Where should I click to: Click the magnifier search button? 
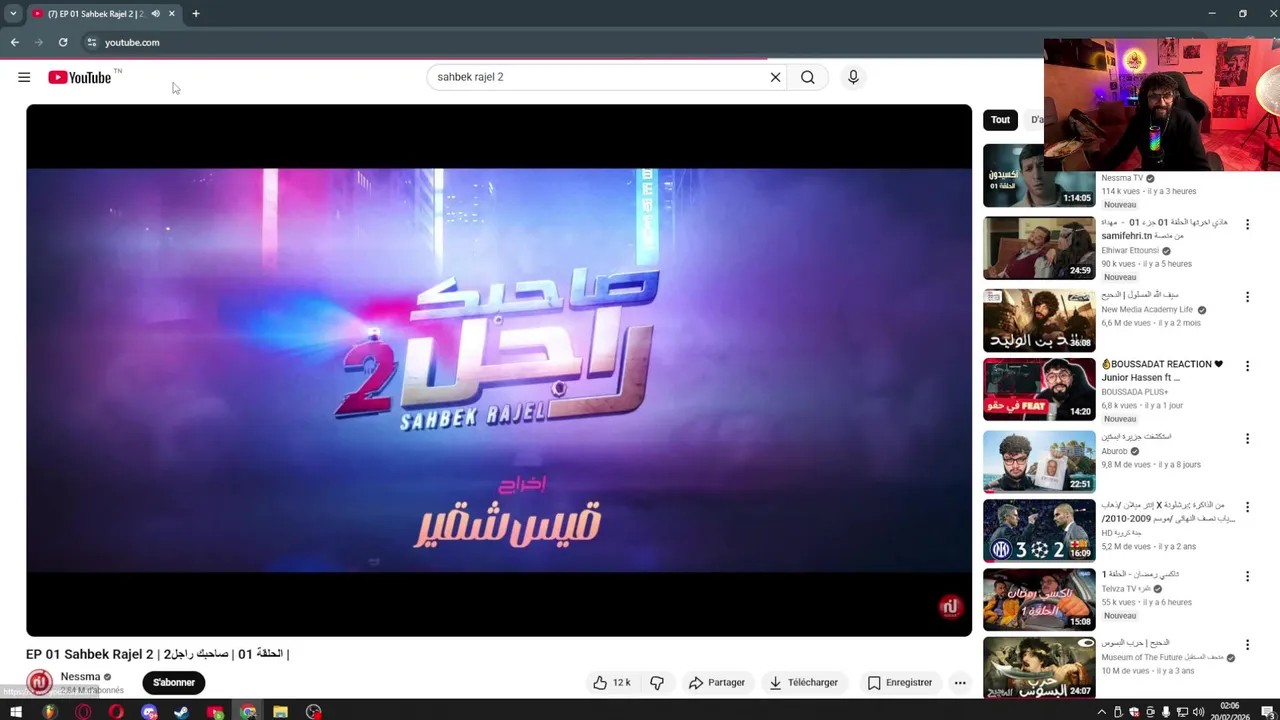pos(808,77)
